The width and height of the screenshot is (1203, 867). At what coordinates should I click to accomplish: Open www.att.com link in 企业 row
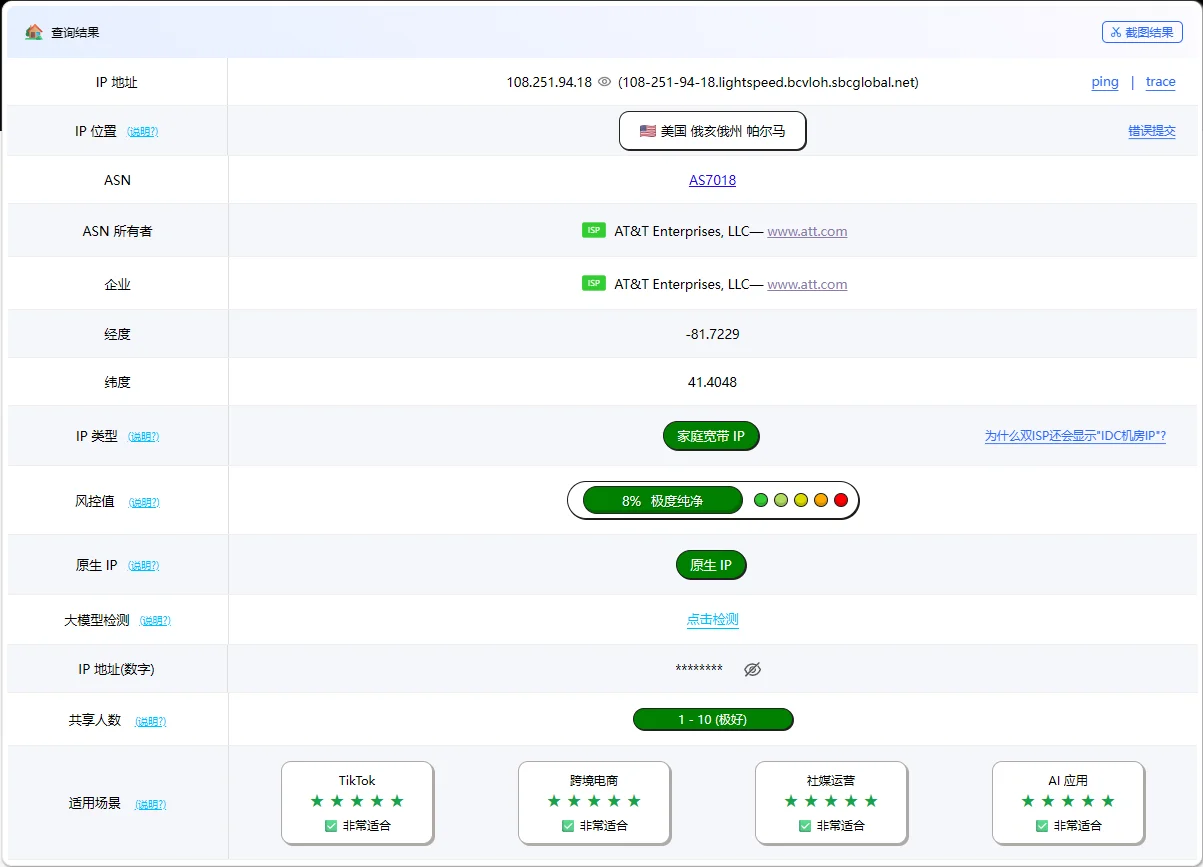coord(807,284)
